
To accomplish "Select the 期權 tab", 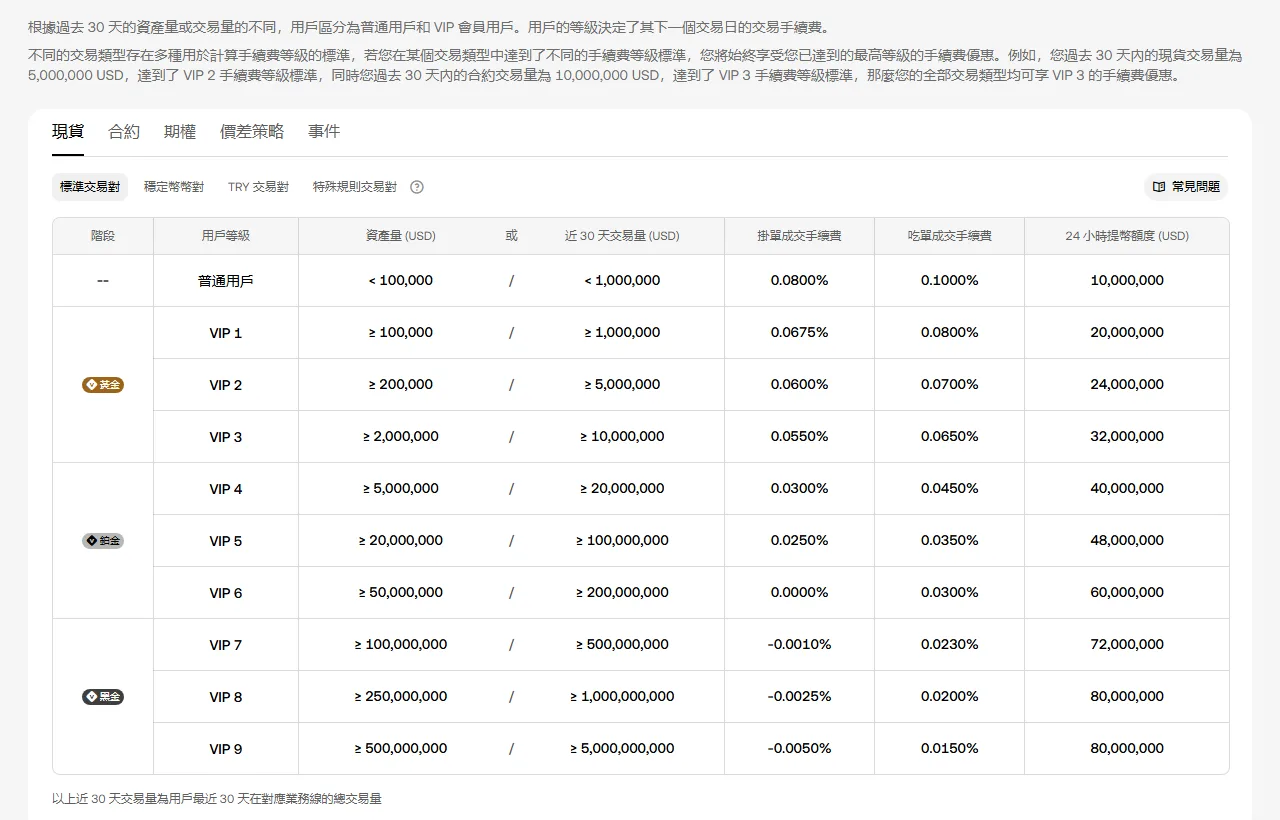I will coord(180,132).
